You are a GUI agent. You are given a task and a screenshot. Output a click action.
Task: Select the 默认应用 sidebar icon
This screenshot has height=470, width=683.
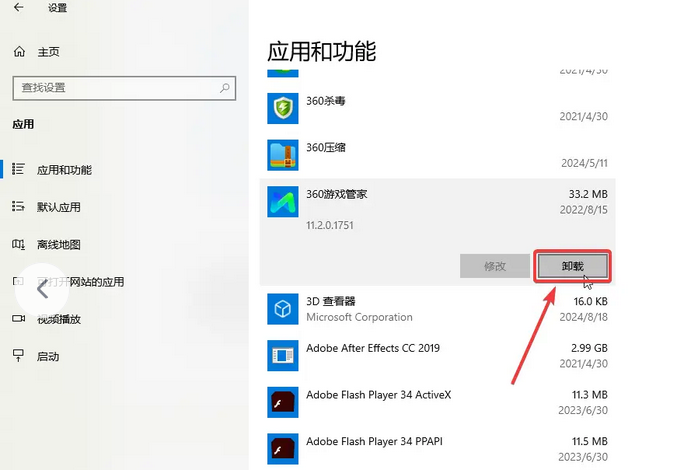[18, 206]
